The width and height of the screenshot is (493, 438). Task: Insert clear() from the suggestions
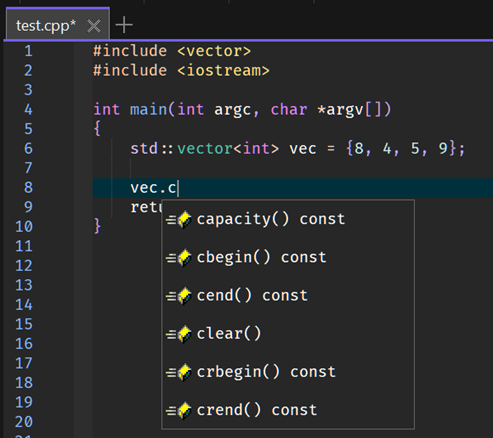pos(288,335)
